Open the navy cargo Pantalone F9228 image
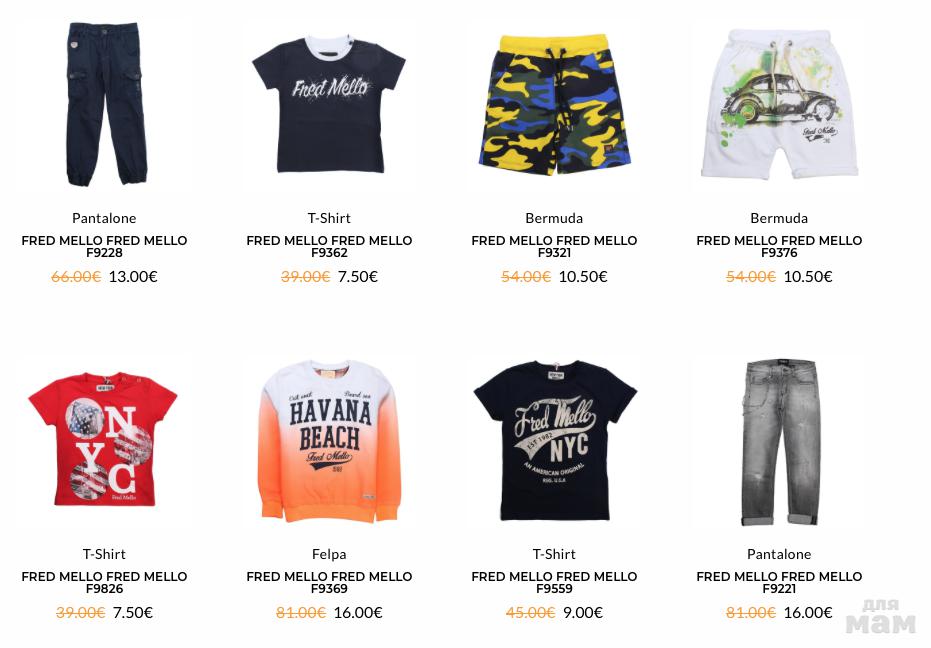The width and height of the screenshot is (931, 648). (x=105, y=104)
